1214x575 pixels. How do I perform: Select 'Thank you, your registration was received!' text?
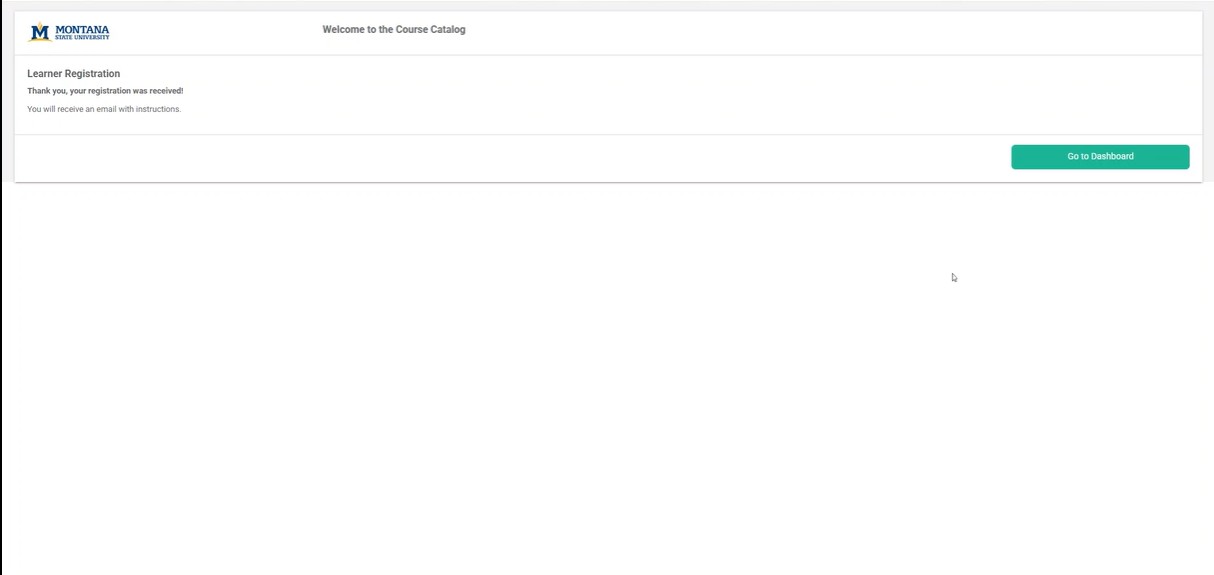(105, 91)
